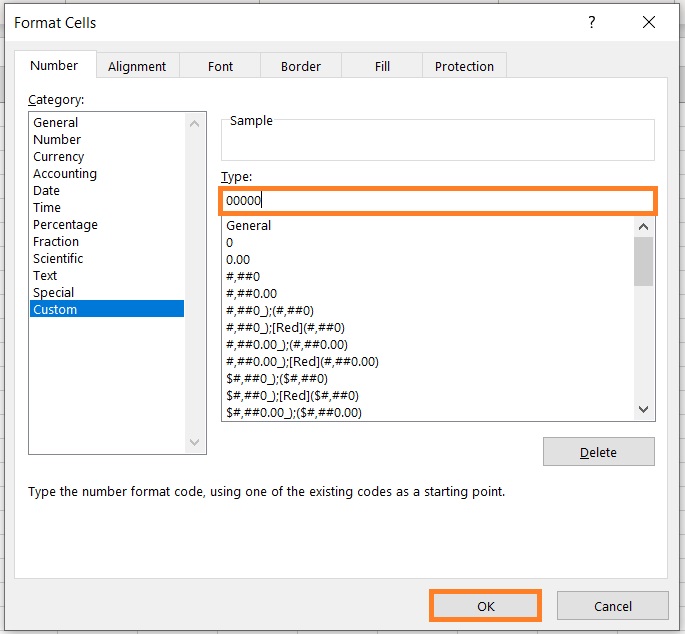This screenshot has width=685, height=634.
Task: Open the Font tab
Action: (220, 66)
